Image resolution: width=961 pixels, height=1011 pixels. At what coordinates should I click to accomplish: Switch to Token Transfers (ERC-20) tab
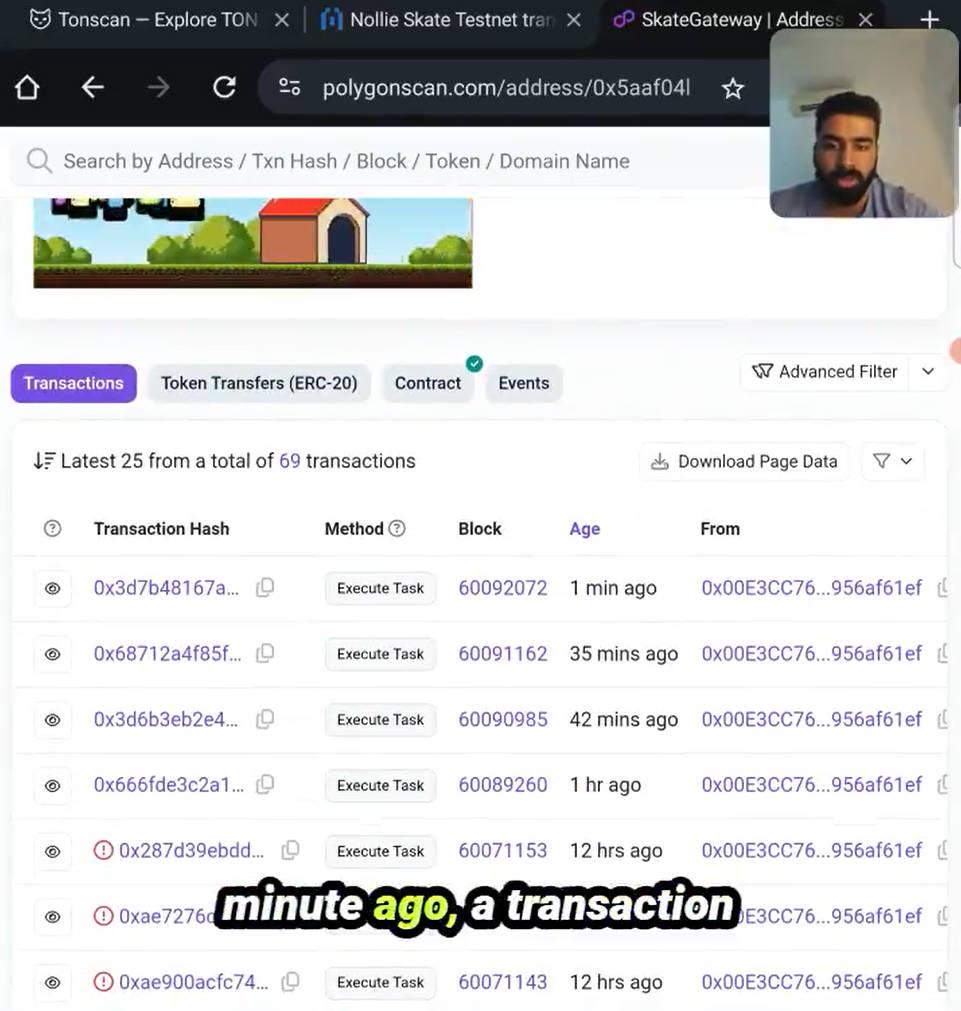pyautogui.click(x=259, y=383)
